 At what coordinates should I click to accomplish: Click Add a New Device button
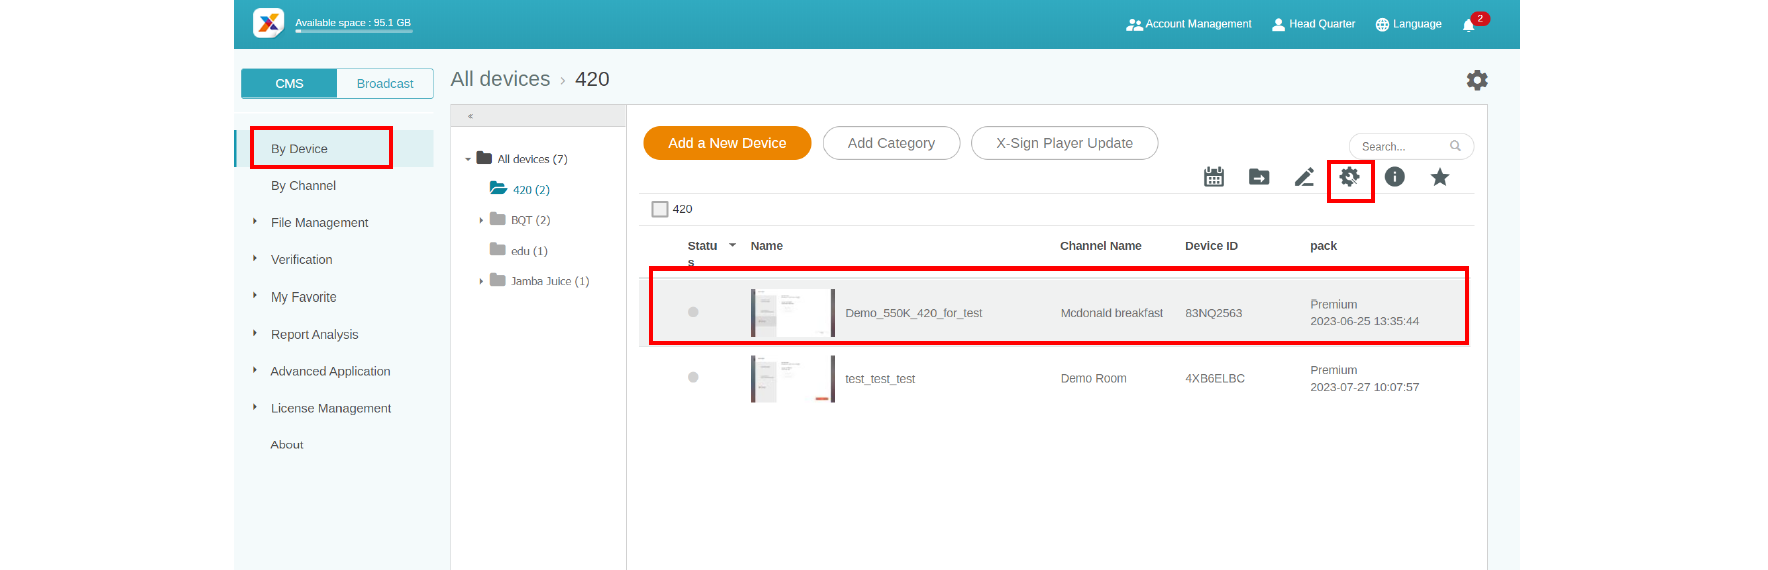(x=727, y=143)
